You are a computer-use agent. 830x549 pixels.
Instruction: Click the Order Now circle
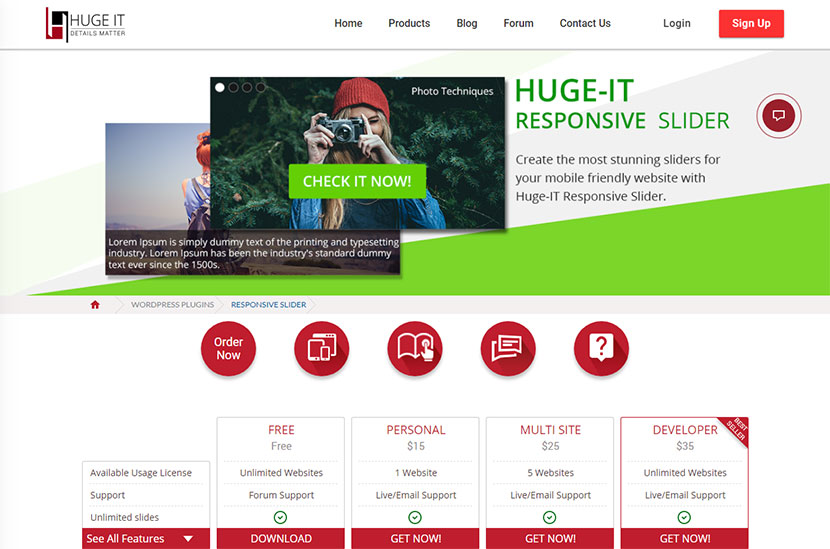click(x=228, y=348)
